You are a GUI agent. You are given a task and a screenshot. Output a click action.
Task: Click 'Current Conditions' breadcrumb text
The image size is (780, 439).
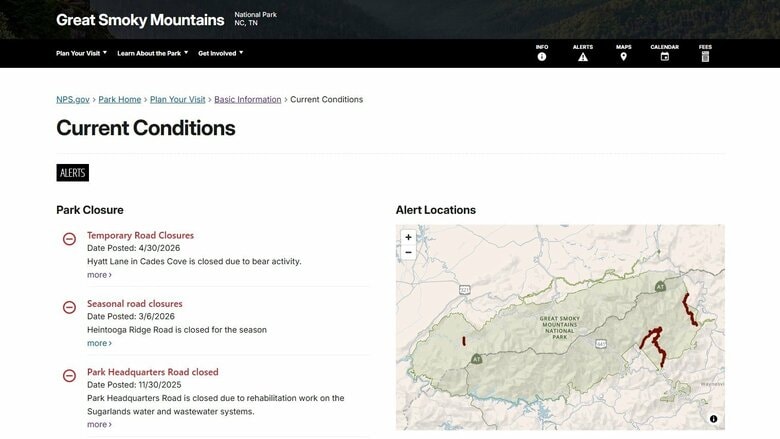click(x=326, y=99)
